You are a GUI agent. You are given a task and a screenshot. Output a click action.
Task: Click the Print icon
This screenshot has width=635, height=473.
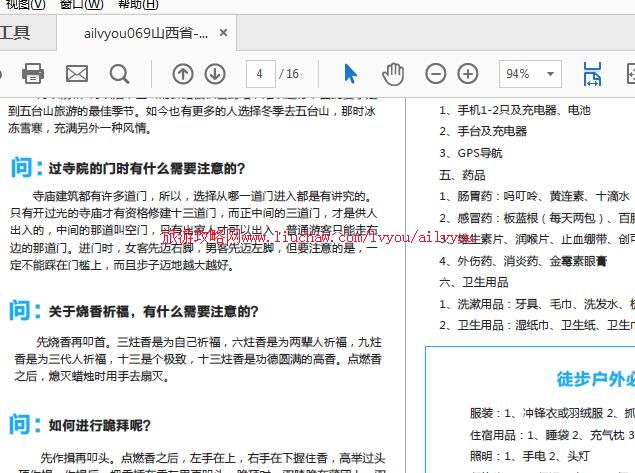[33, 73]
